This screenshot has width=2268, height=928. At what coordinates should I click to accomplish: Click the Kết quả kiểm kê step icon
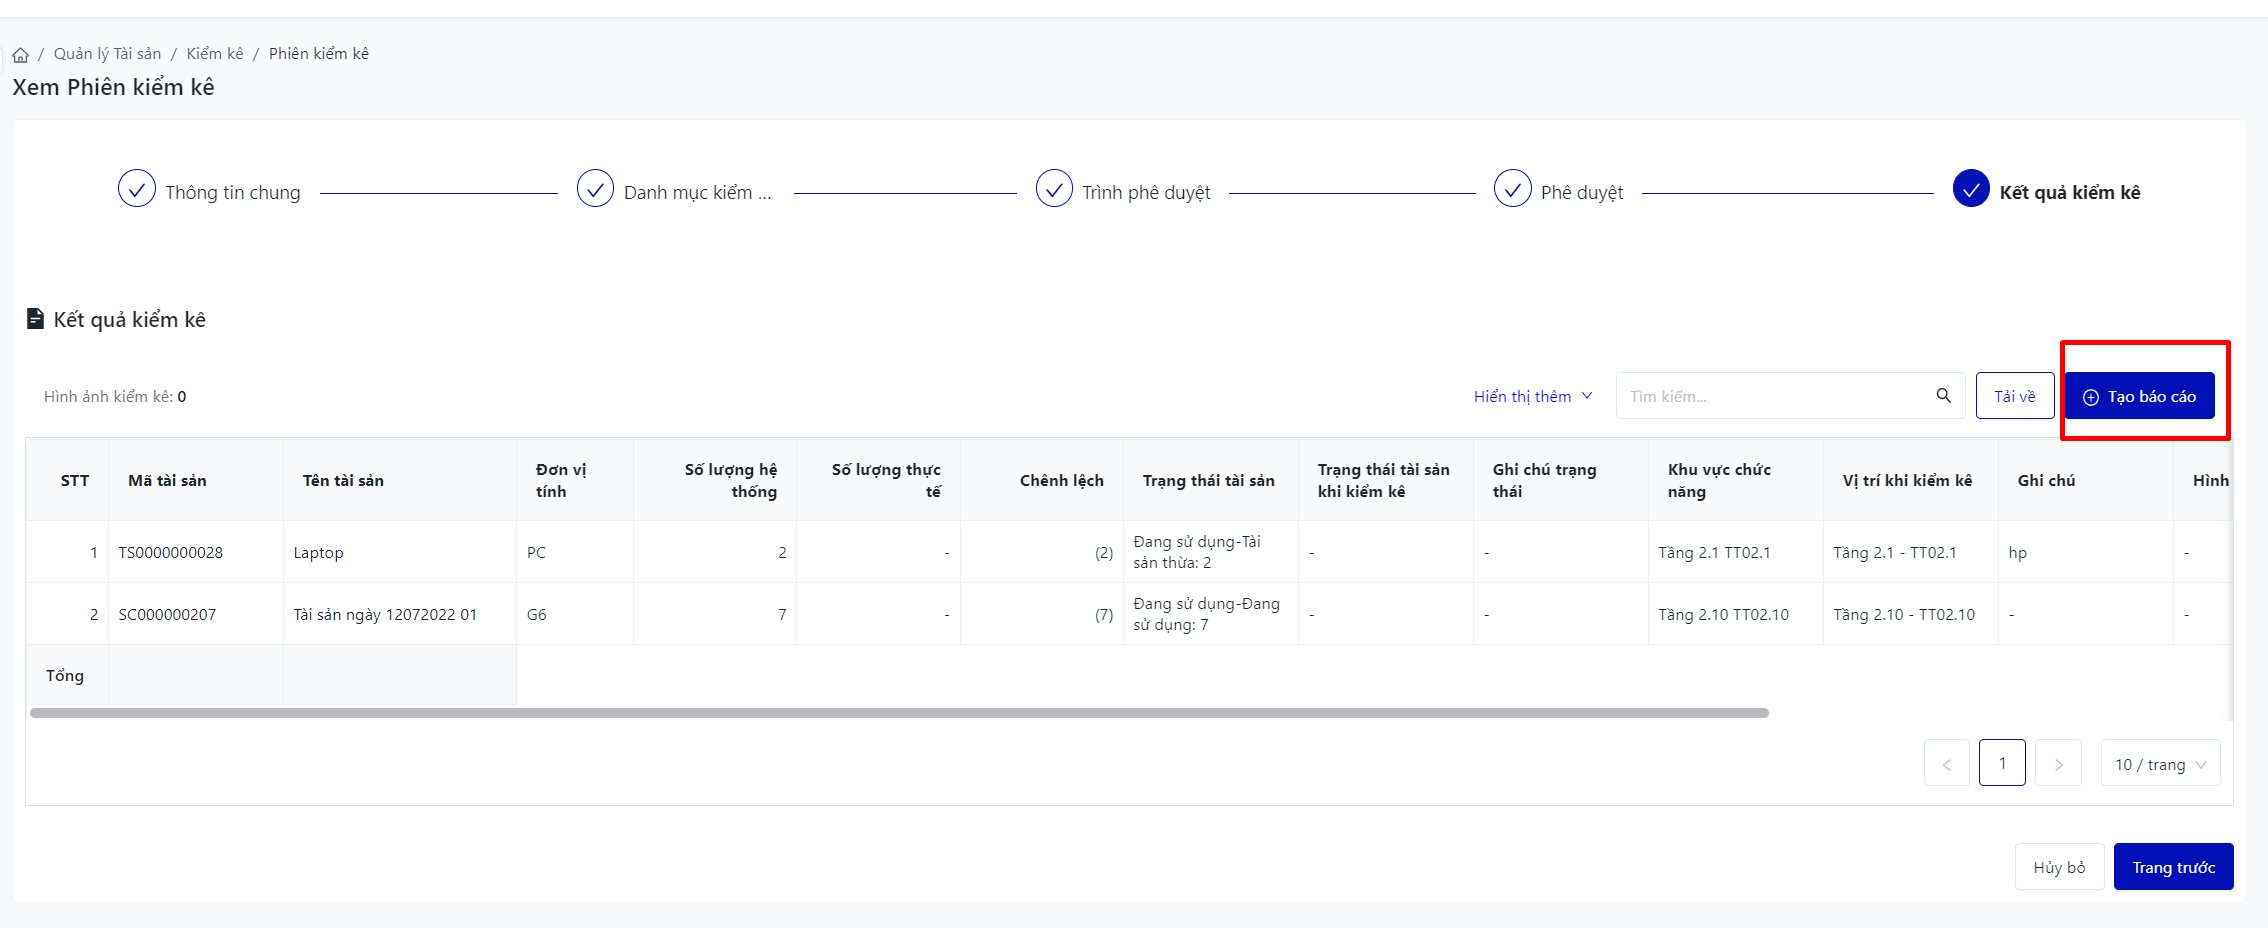(x=1971, y=189)
